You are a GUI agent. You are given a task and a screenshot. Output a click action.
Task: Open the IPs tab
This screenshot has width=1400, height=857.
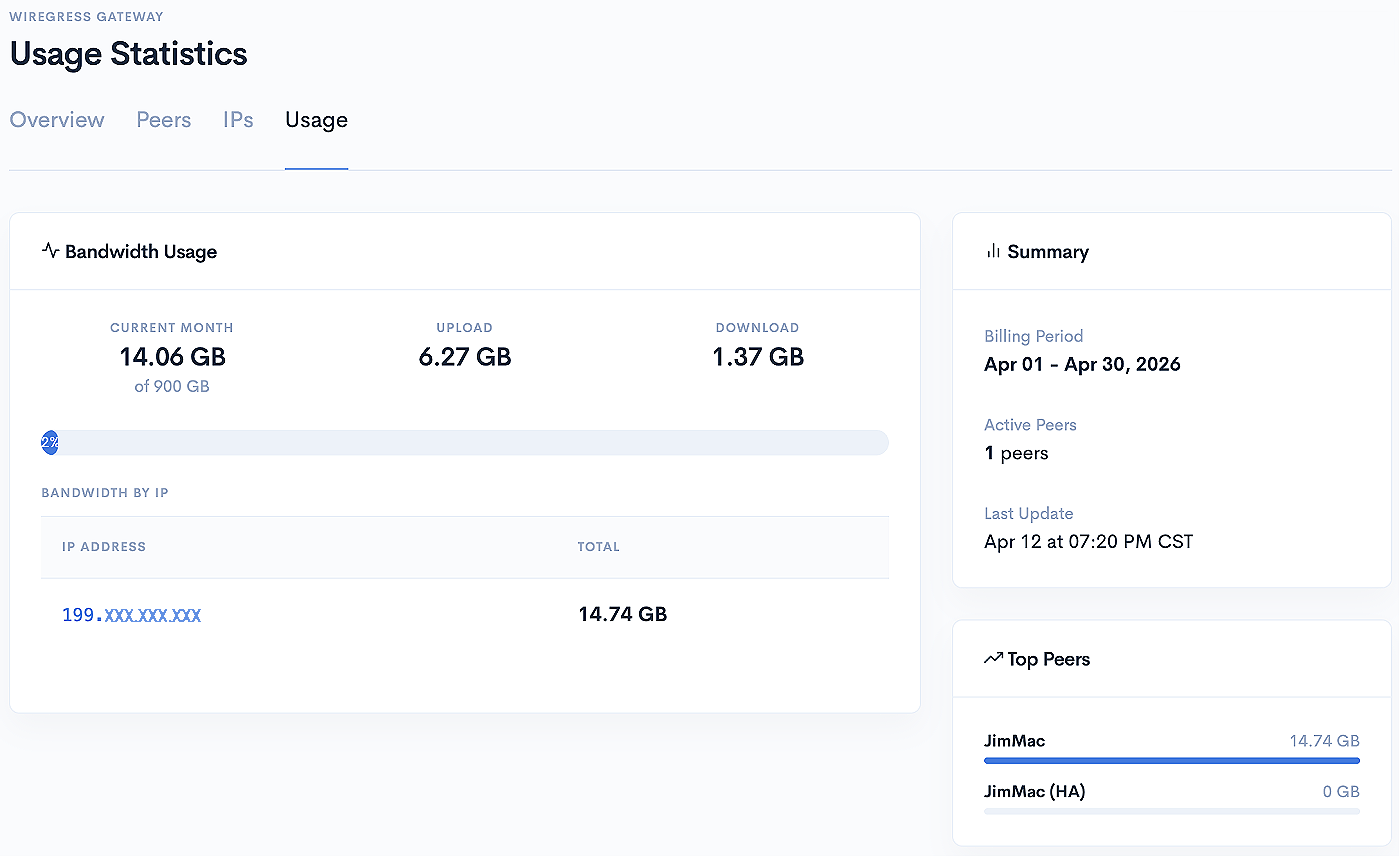coord(238,119)
